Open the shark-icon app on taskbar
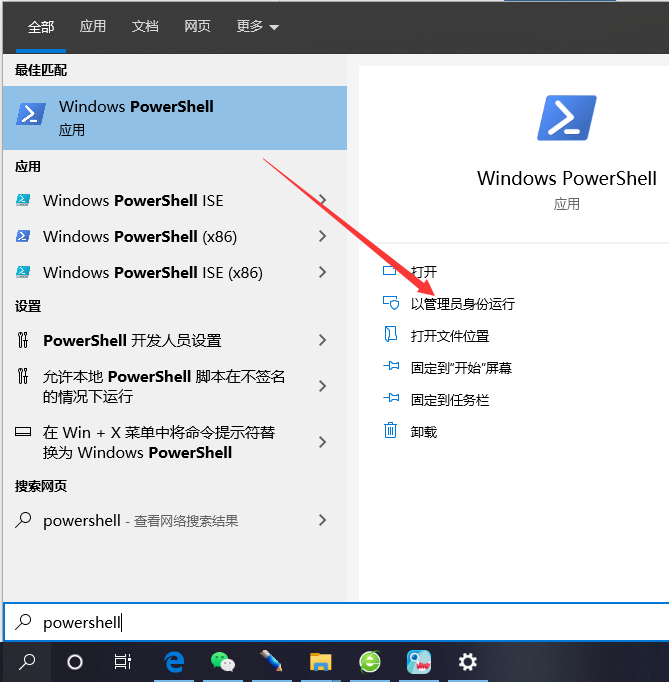Viewport: 669px width, 682px height. [419, 662]
